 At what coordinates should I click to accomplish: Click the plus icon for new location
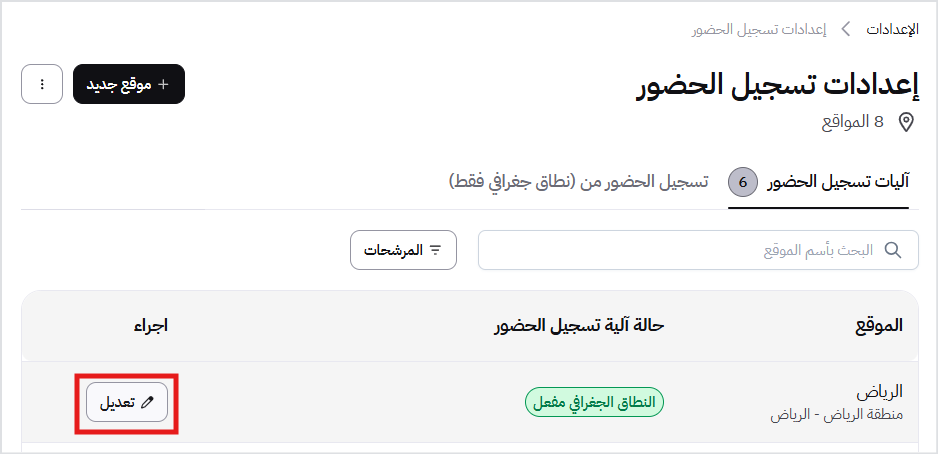coord(164,84)
